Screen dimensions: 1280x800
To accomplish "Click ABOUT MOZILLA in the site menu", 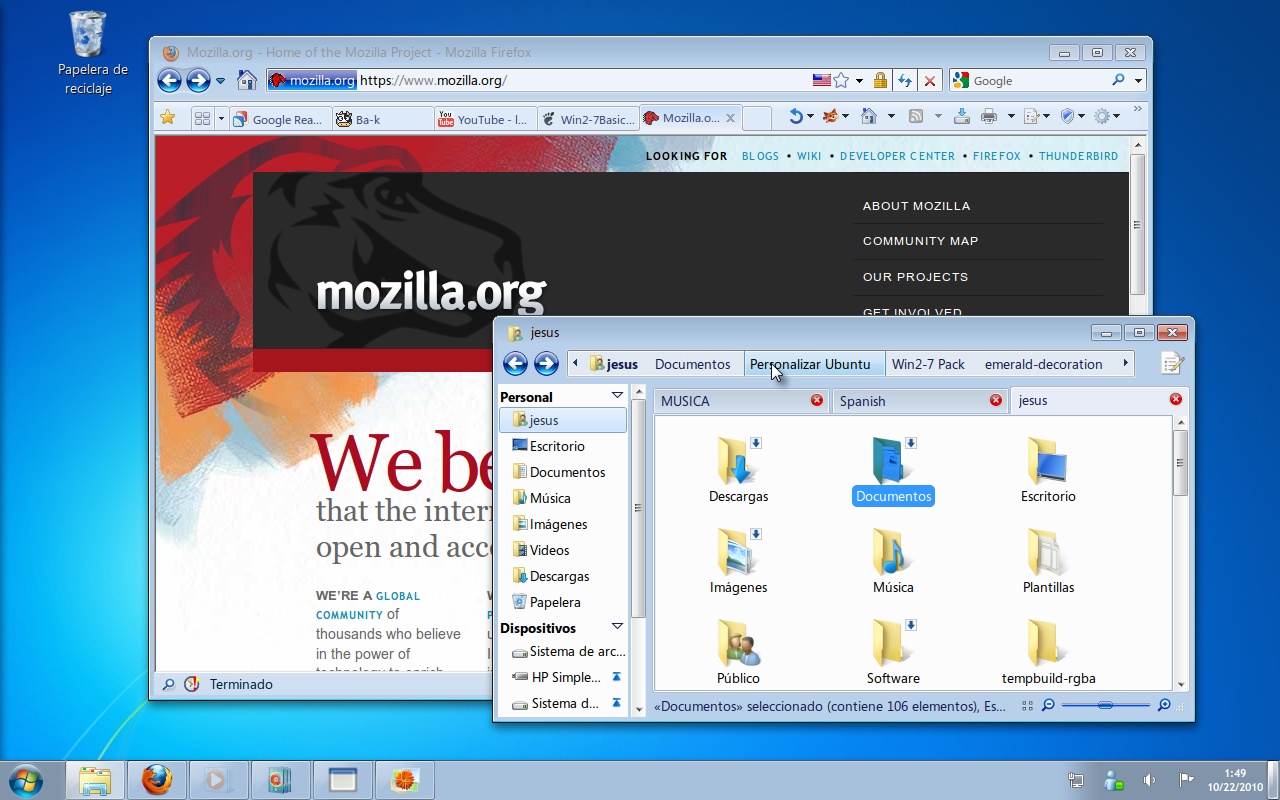I will [916, 206].
